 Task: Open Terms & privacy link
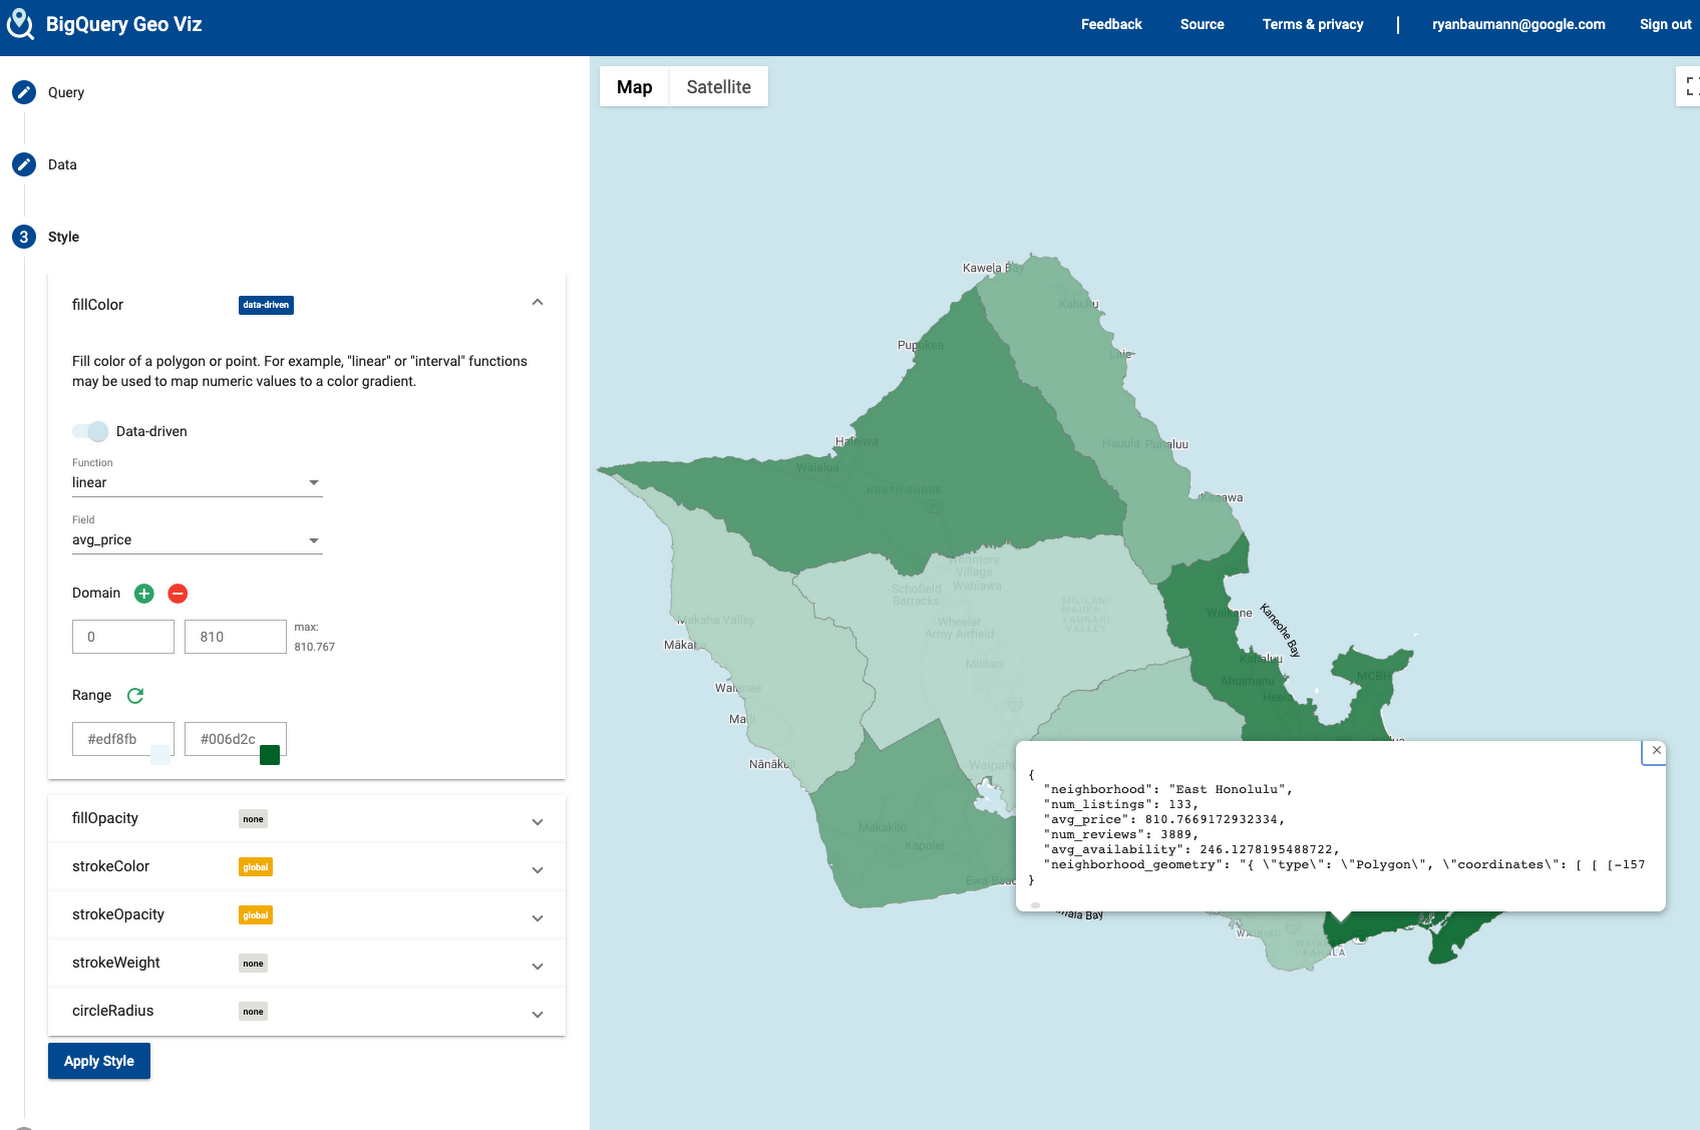click(1312, 24)
